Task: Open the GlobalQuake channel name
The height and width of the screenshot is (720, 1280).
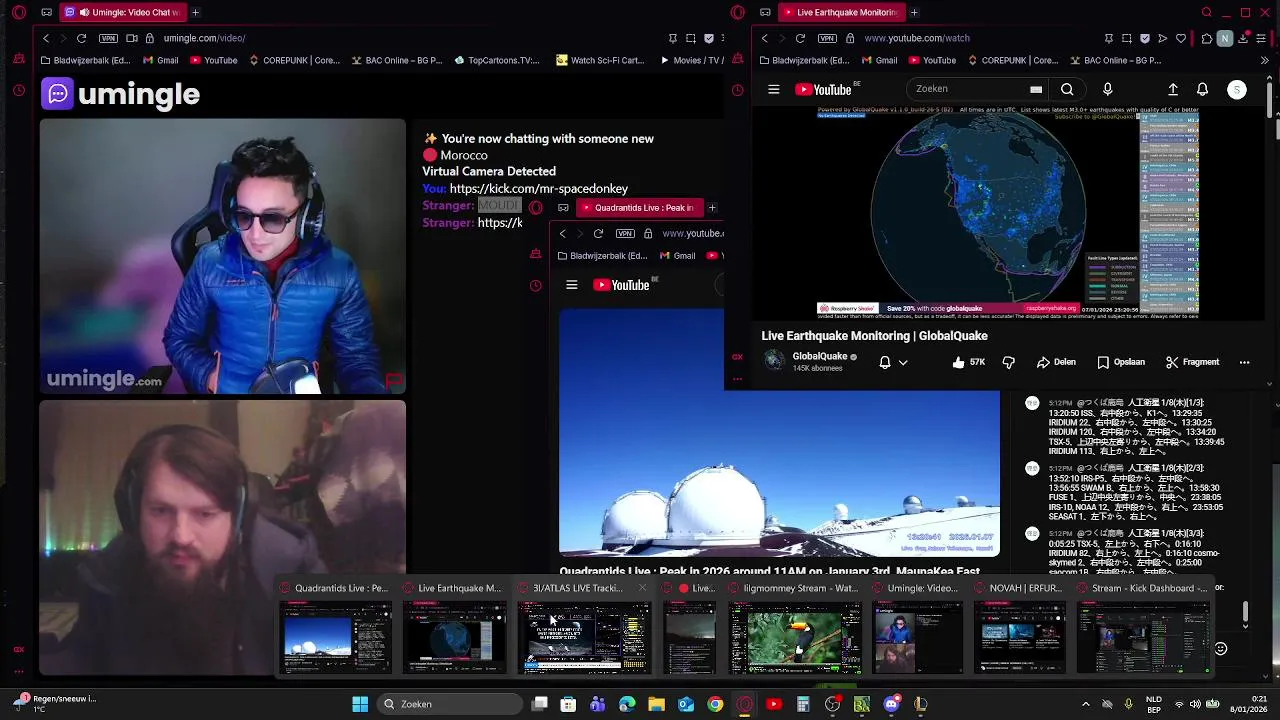Action: 819,356
